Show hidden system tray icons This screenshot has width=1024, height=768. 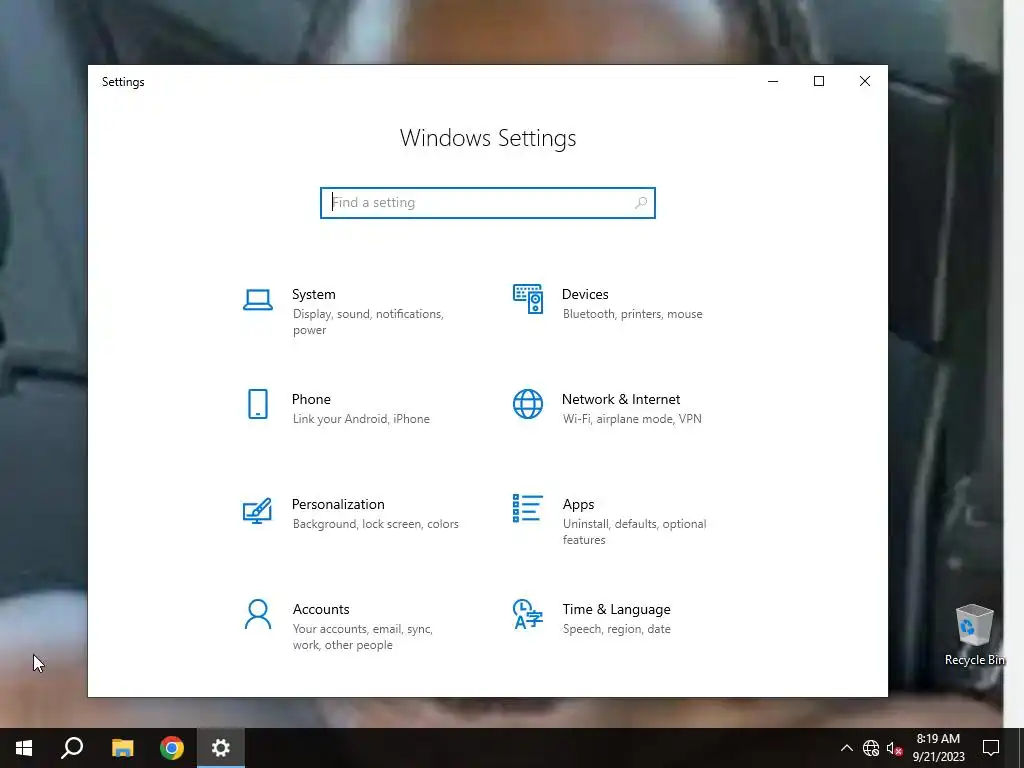[x=846, y=748]
